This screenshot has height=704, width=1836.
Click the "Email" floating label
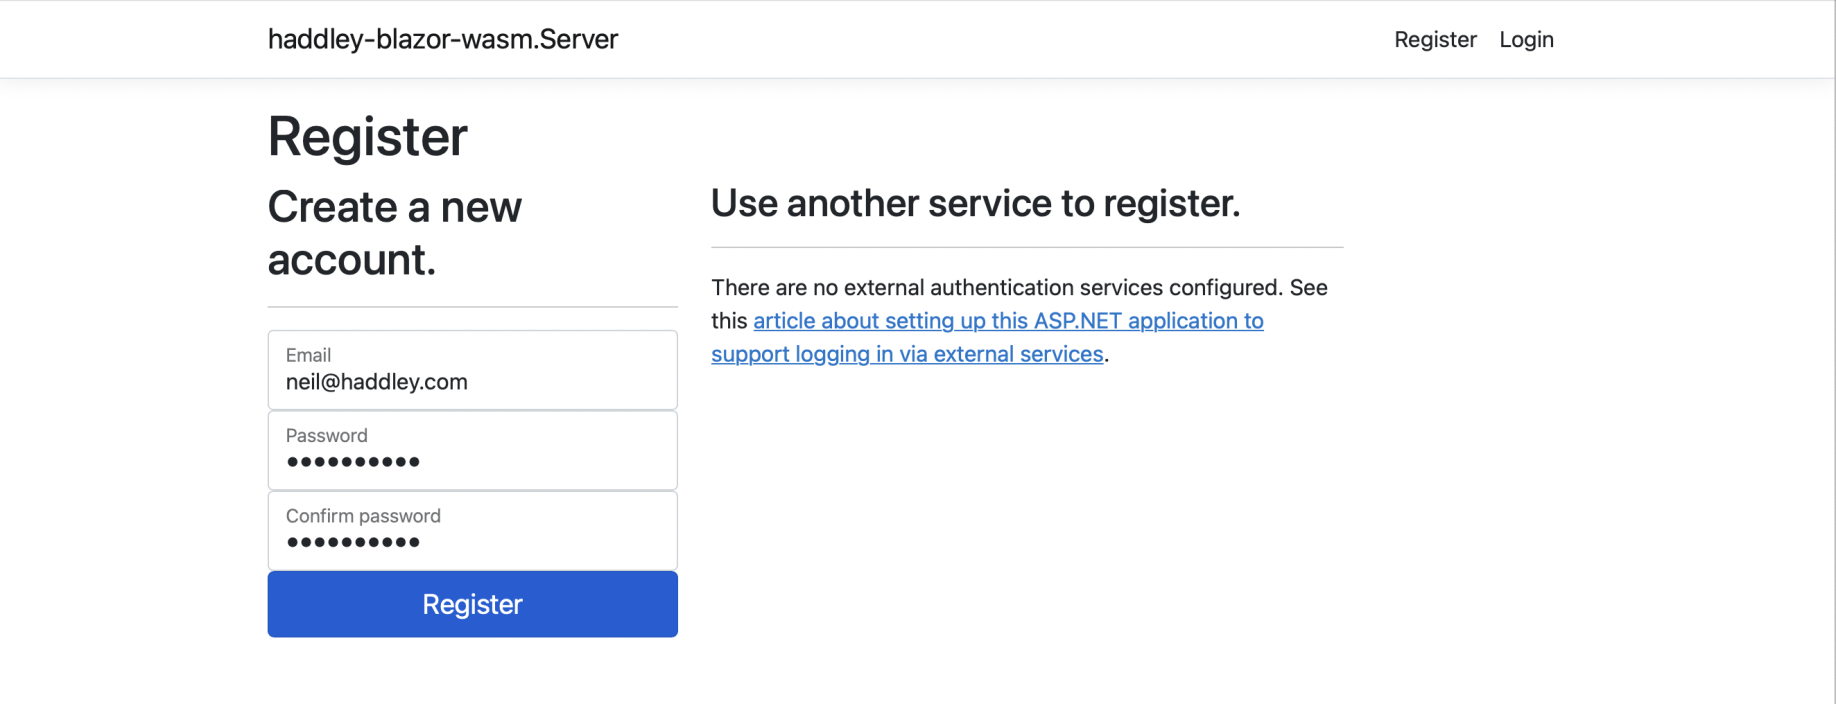point(308,355)
